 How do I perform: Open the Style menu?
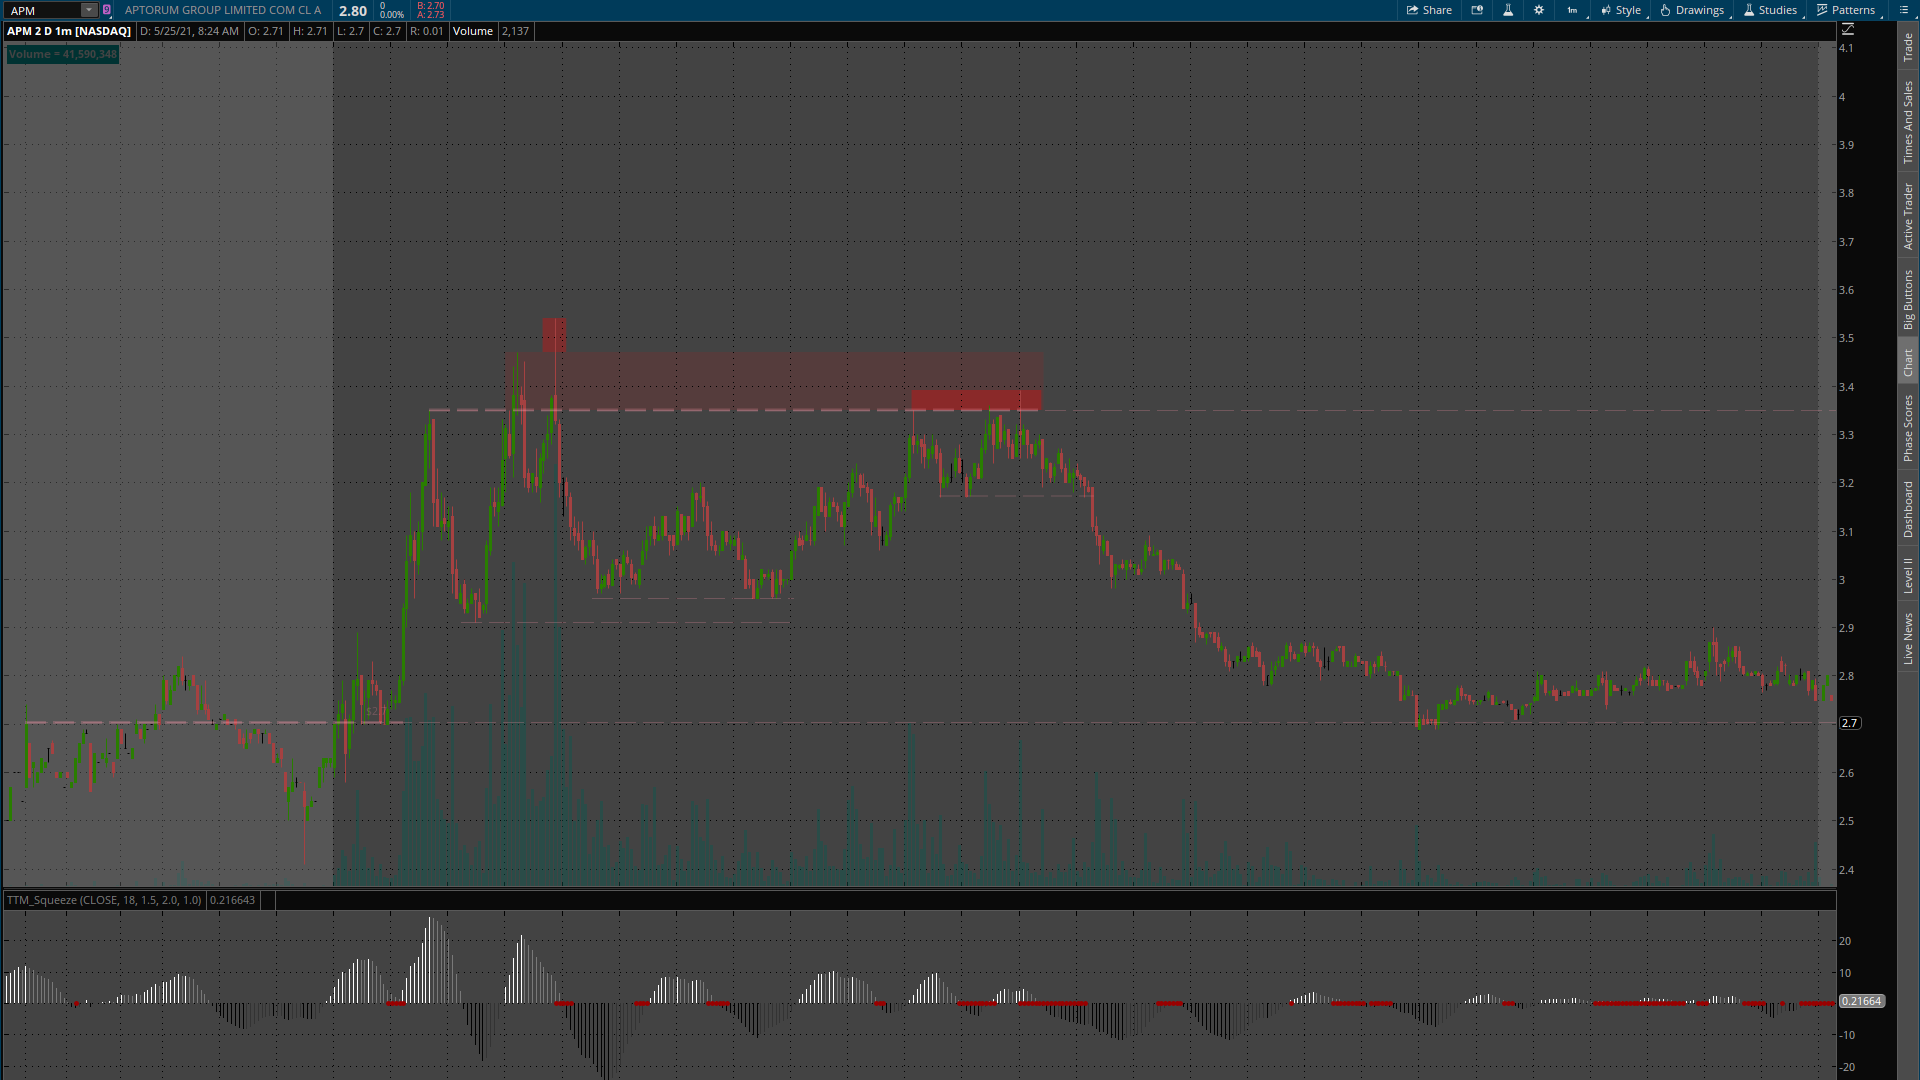[1621, 10]
